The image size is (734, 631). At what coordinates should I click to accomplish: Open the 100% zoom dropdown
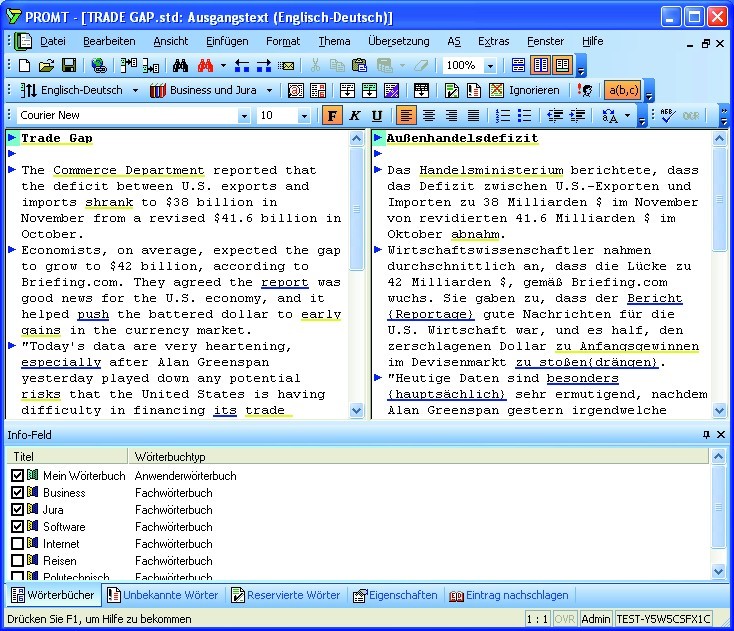coord(490,66)
